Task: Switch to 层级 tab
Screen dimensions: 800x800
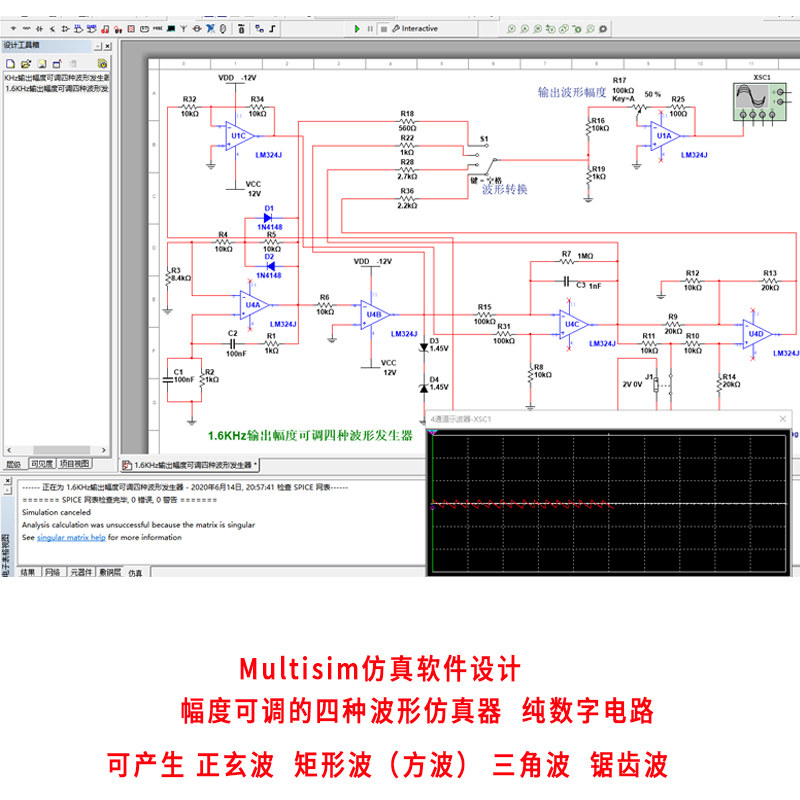Action: coord(14,464)
